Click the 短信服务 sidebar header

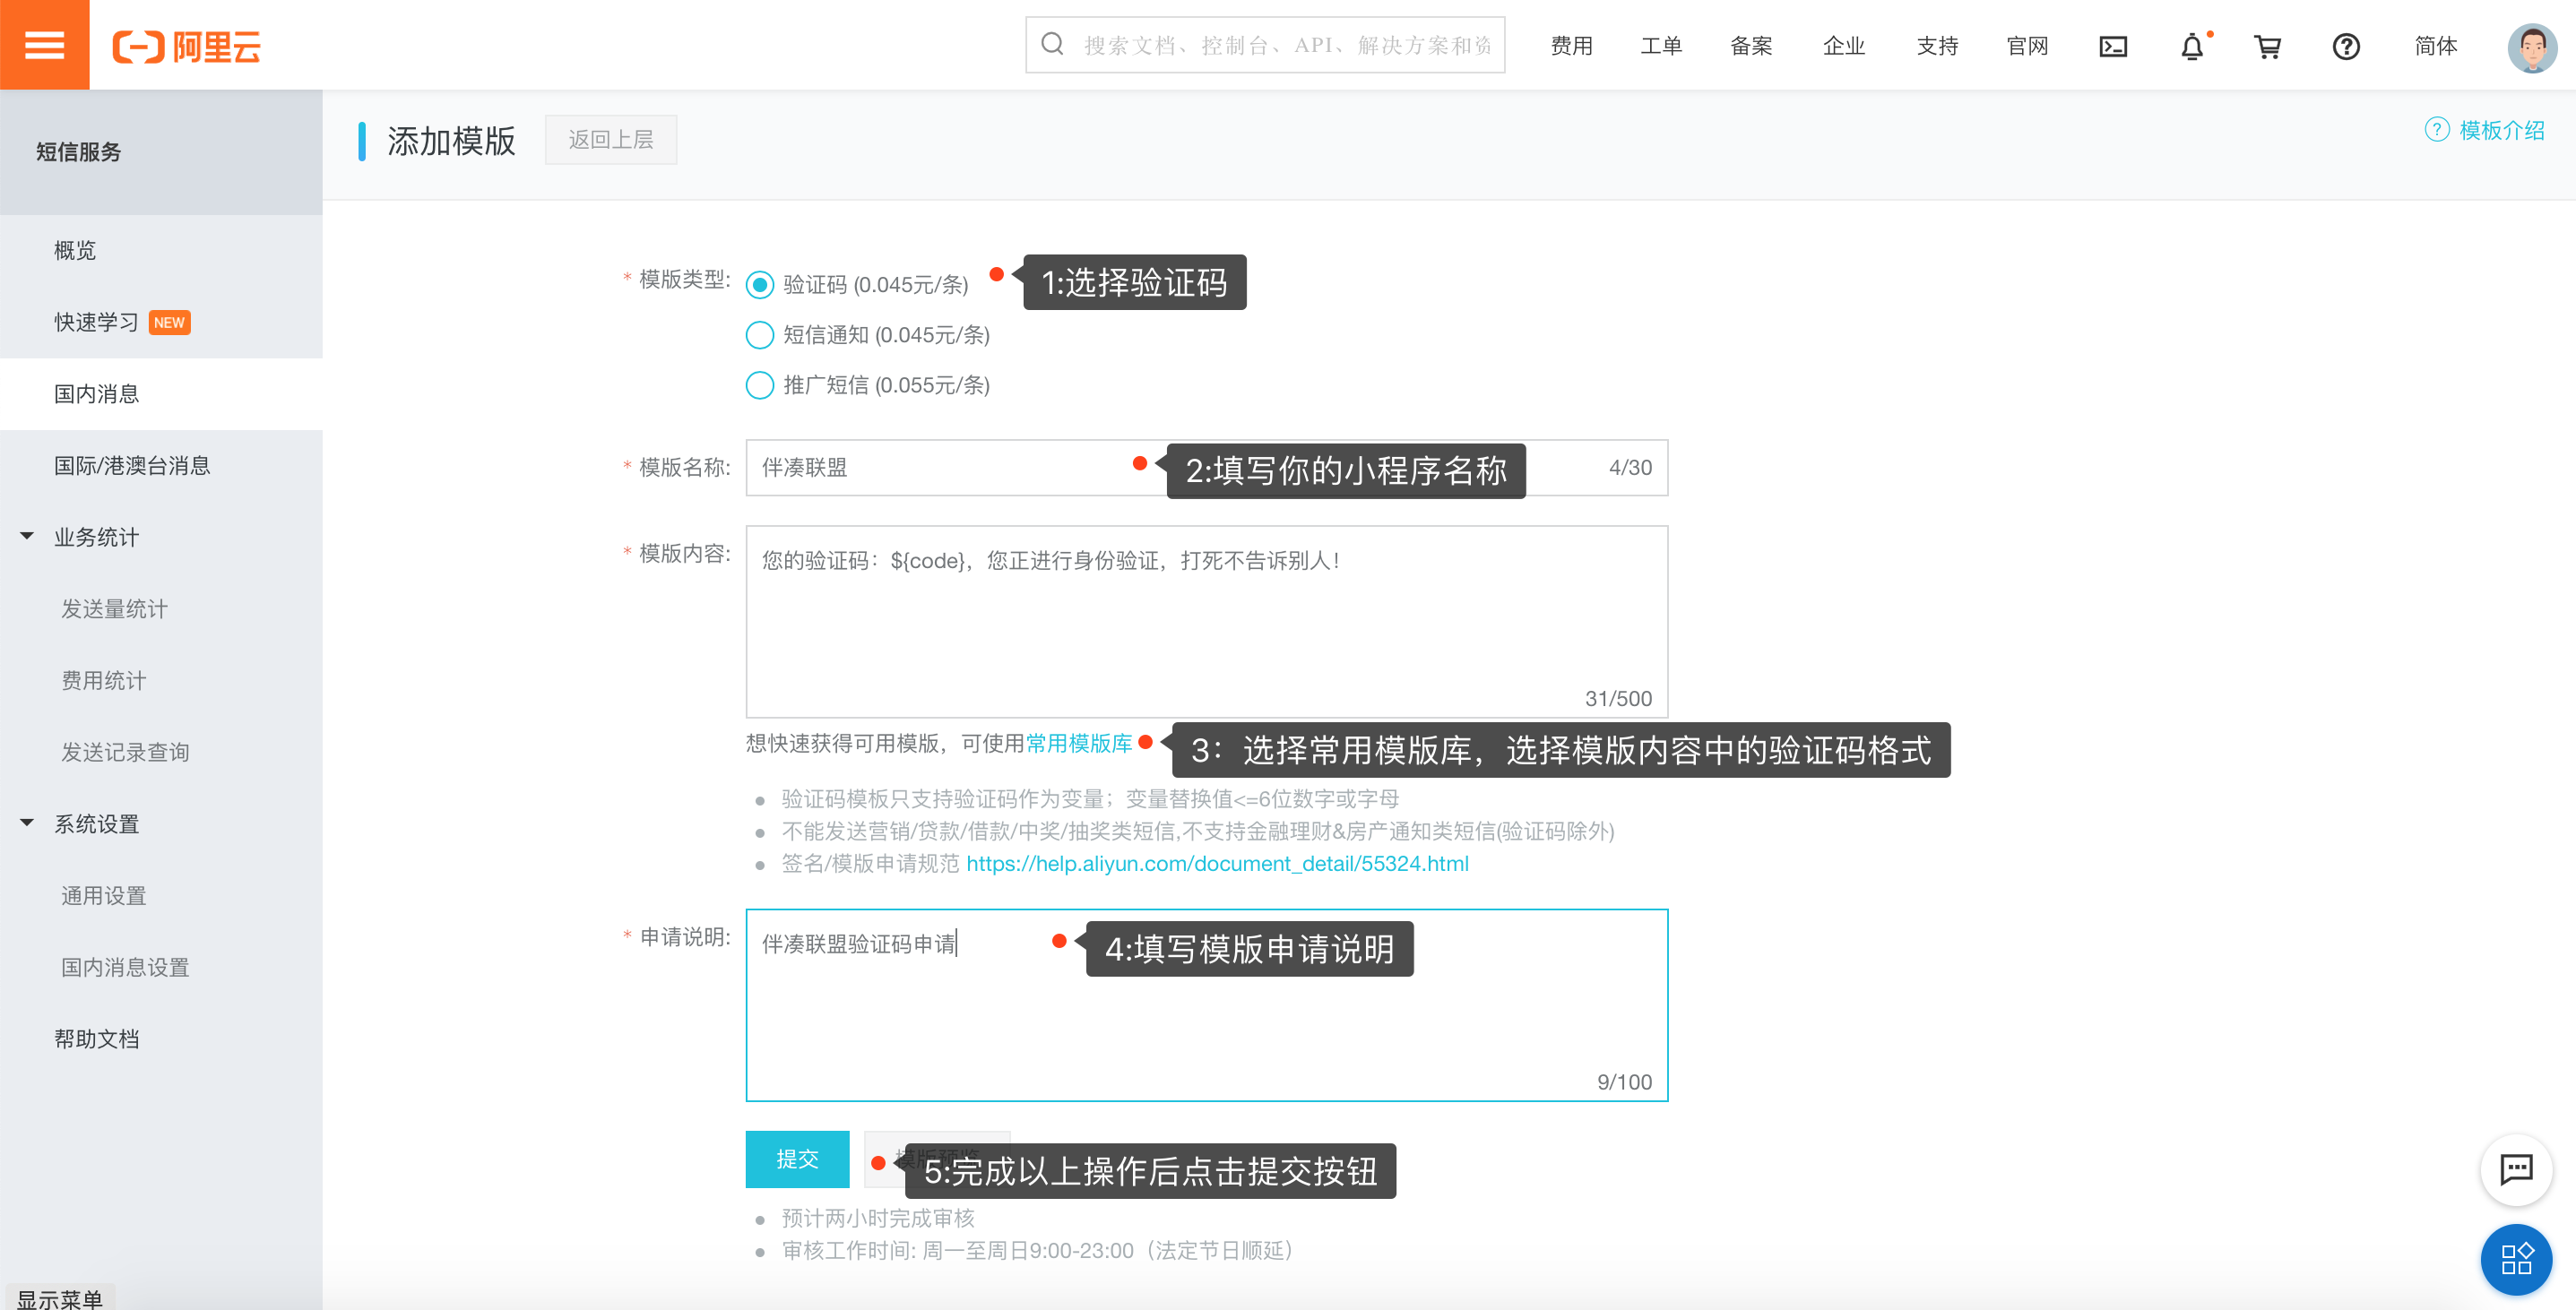click(161, 152)
